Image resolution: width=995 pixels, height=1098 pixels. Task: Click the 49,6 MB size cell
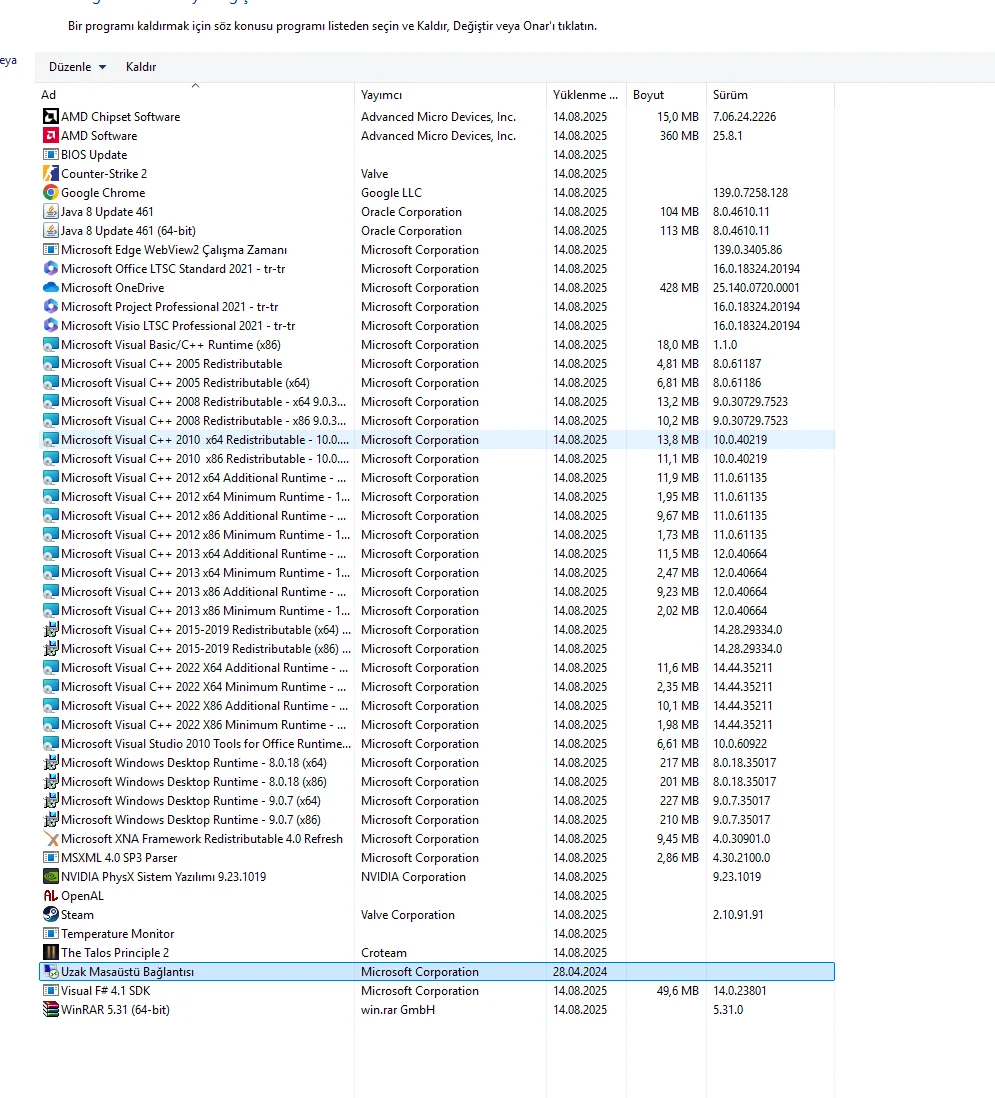click(677, 990)
